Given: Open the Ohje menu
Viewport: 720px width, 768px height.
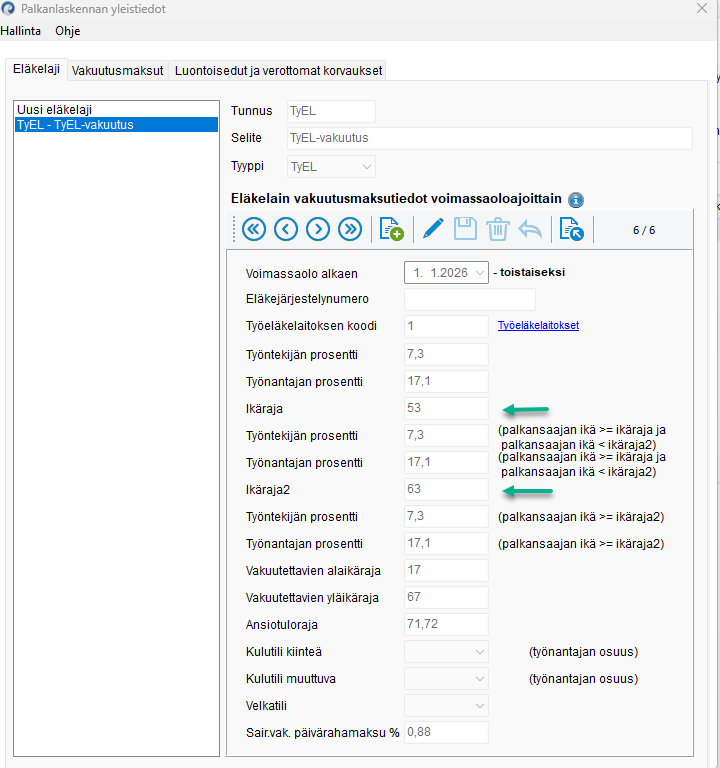Looking at the screenshot, I should (x=68, y=31).
